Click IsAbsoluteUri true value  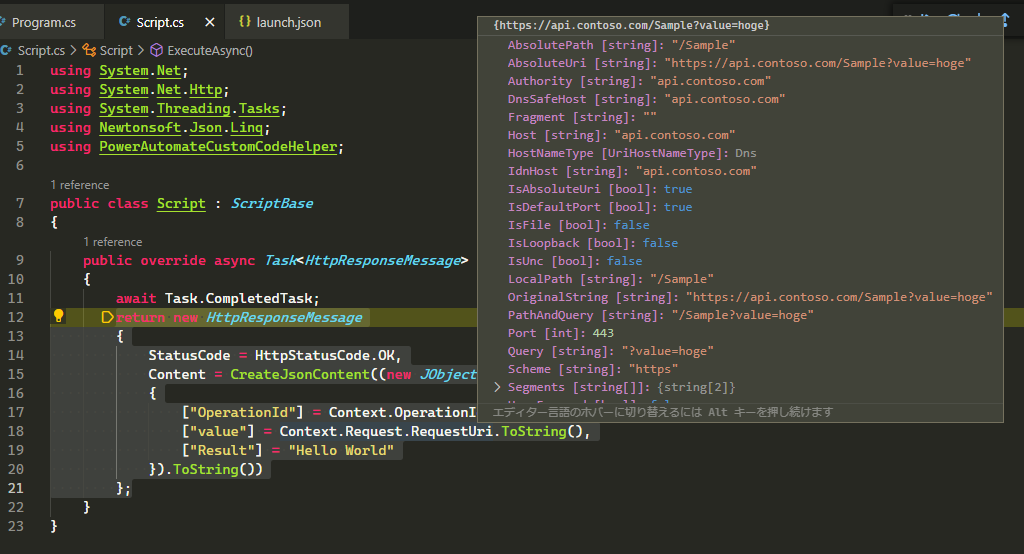(678, 189)
